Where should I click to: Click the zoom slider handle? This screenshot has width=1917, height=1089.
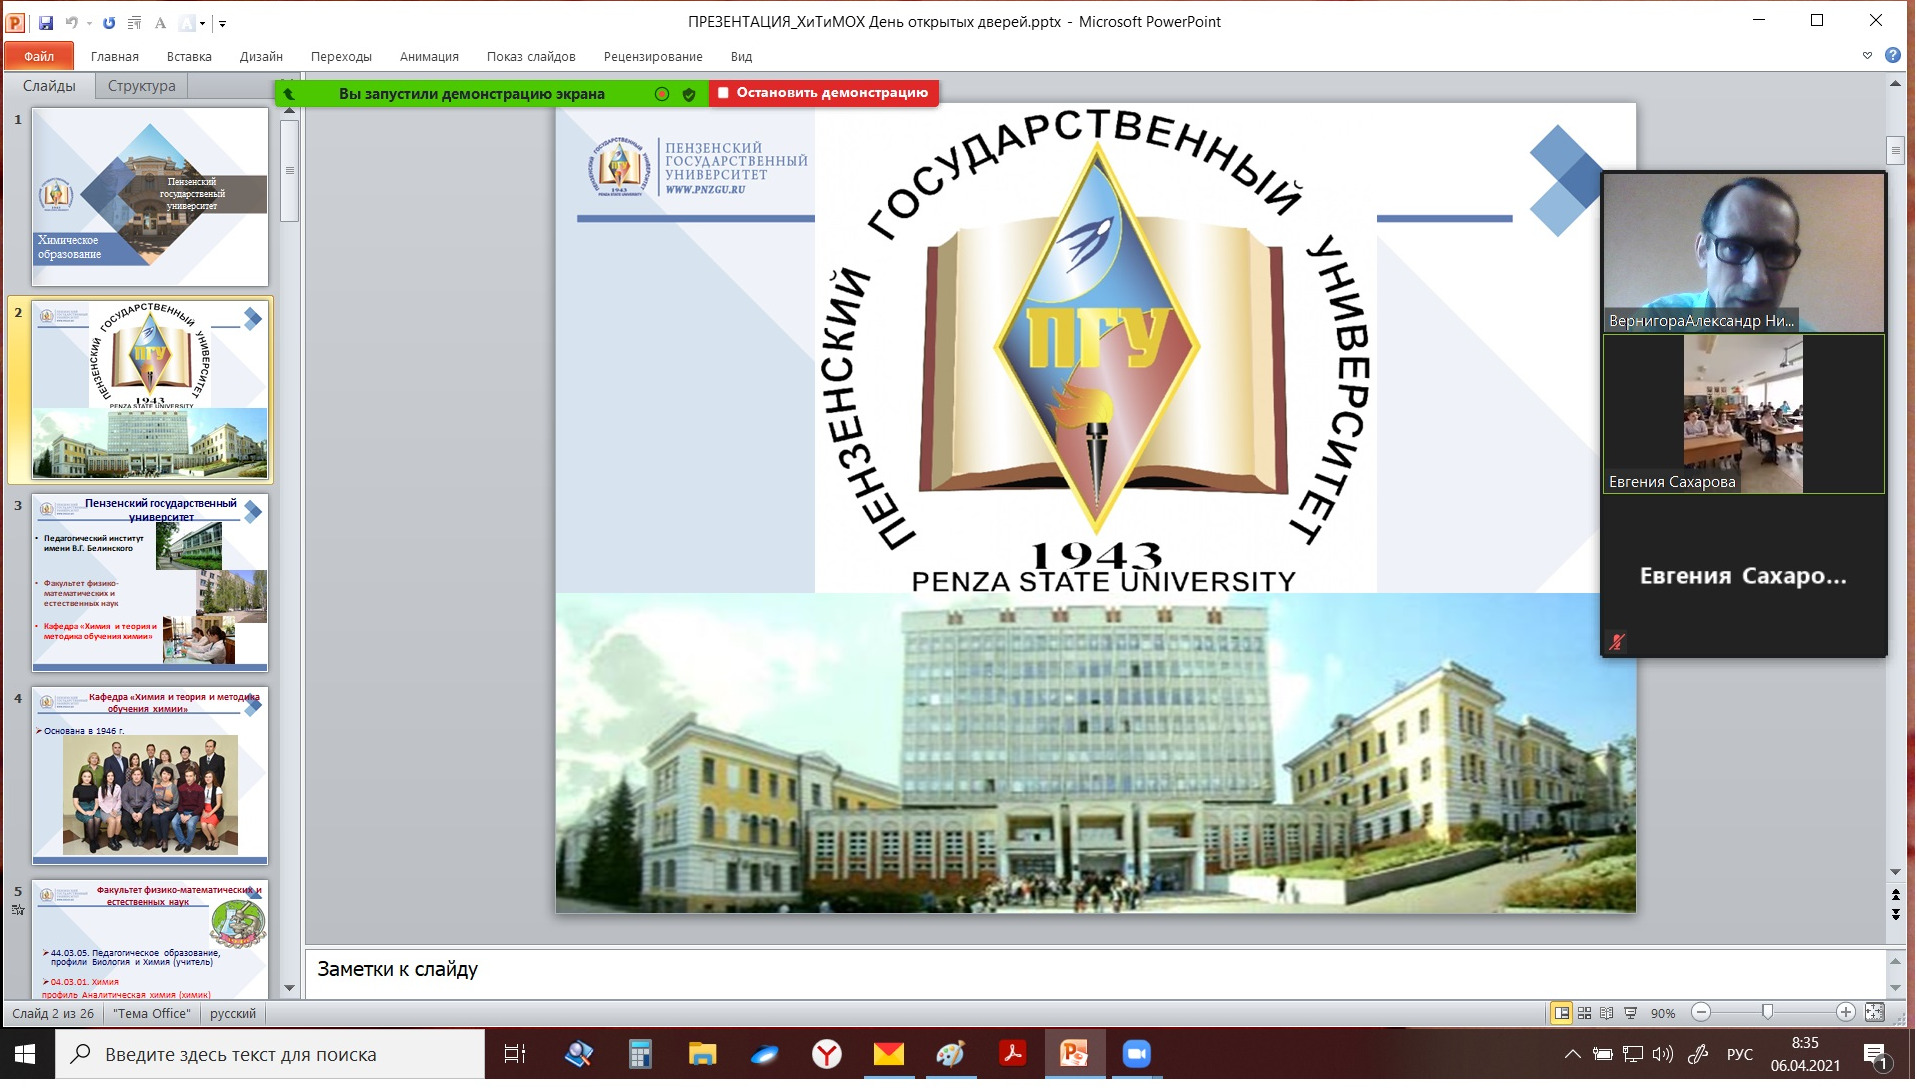pyautogui.click(x=1767, y=1013)
